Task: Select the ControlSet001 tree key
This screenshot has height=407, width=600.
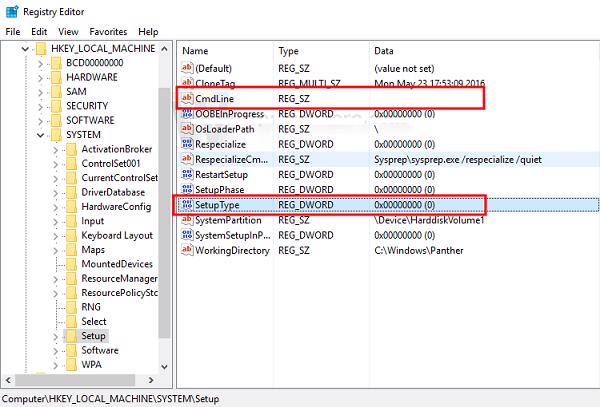Action: (111, 164)
